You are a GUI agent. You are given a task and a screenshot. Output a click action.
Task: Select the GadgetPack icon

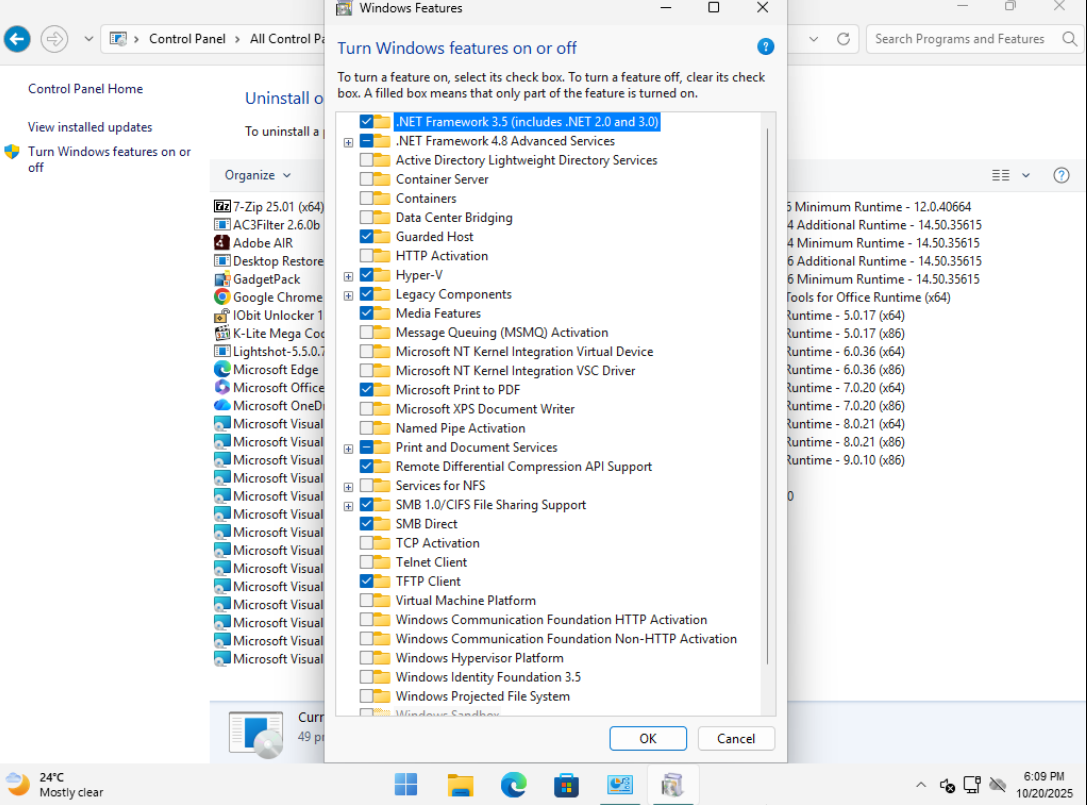(x=222, y=279)
